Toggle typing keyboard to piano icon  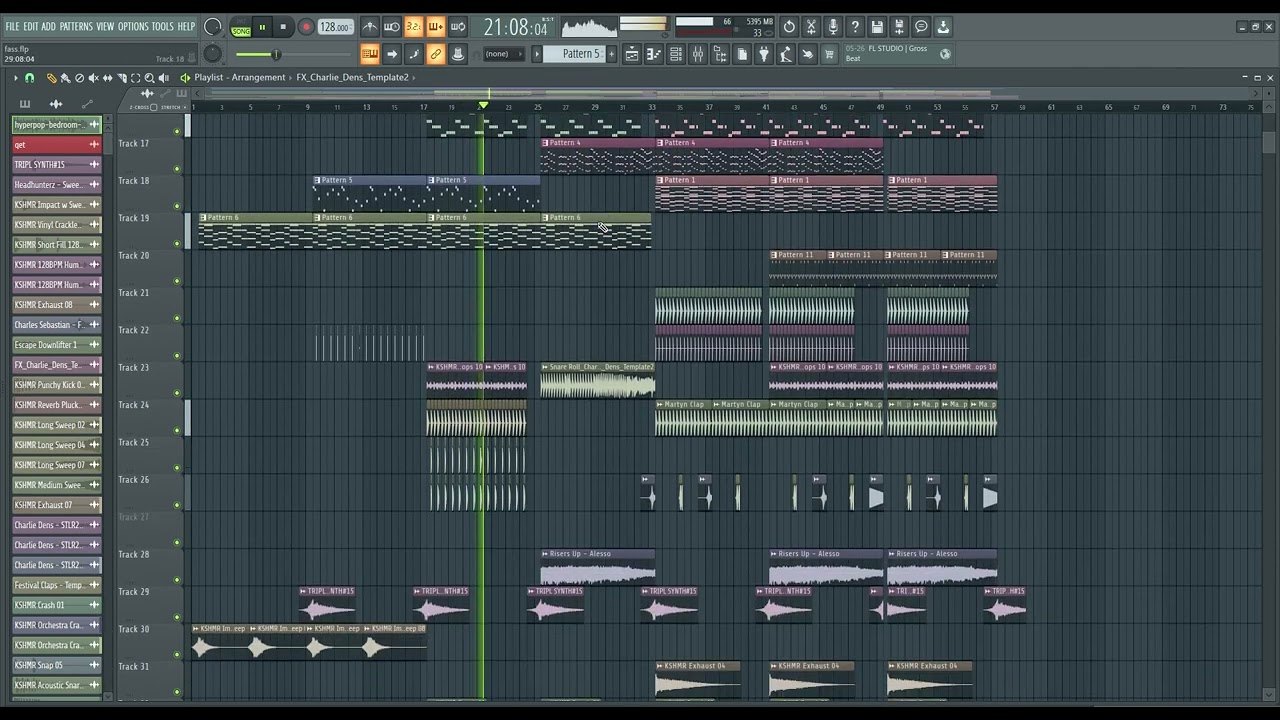pyautogui.click(x=370, y=54)
